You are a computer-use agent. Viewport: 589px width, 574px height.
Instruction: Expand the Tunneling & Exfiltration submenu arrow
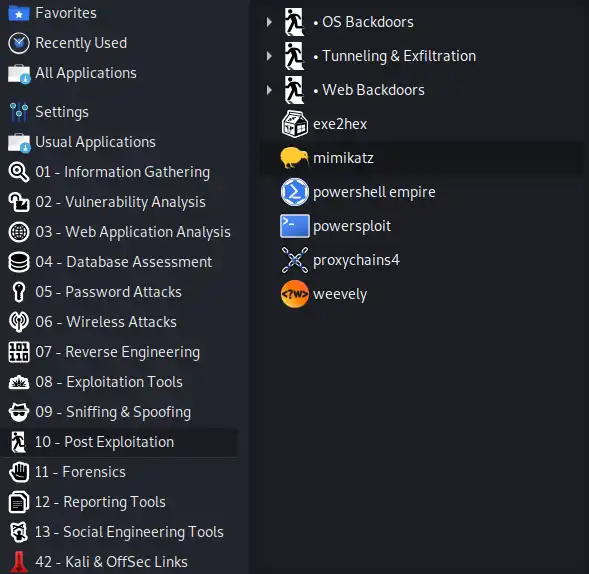click(x=269, y=56)
